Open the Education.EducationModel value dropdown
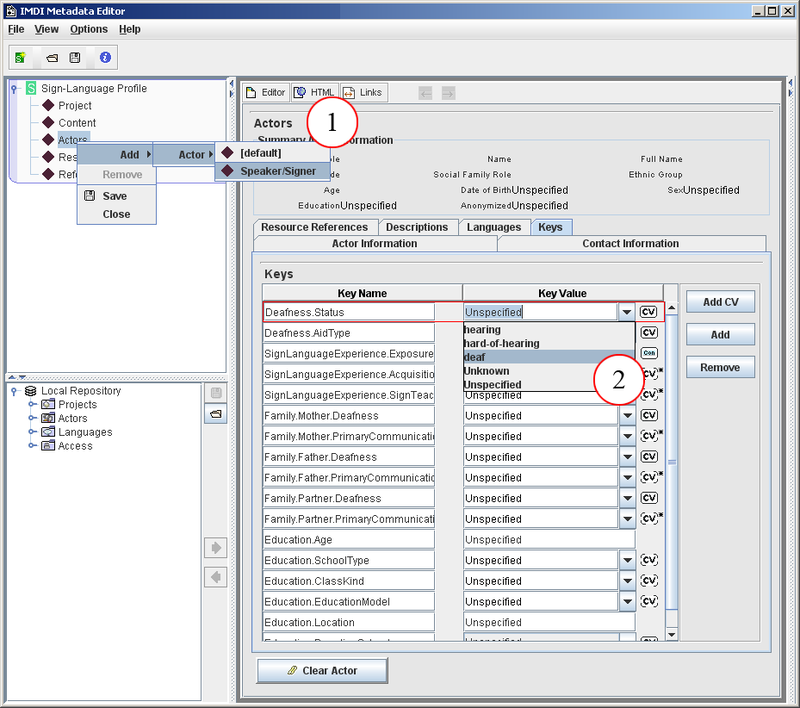Screen dimensions: 800x708 626,602
